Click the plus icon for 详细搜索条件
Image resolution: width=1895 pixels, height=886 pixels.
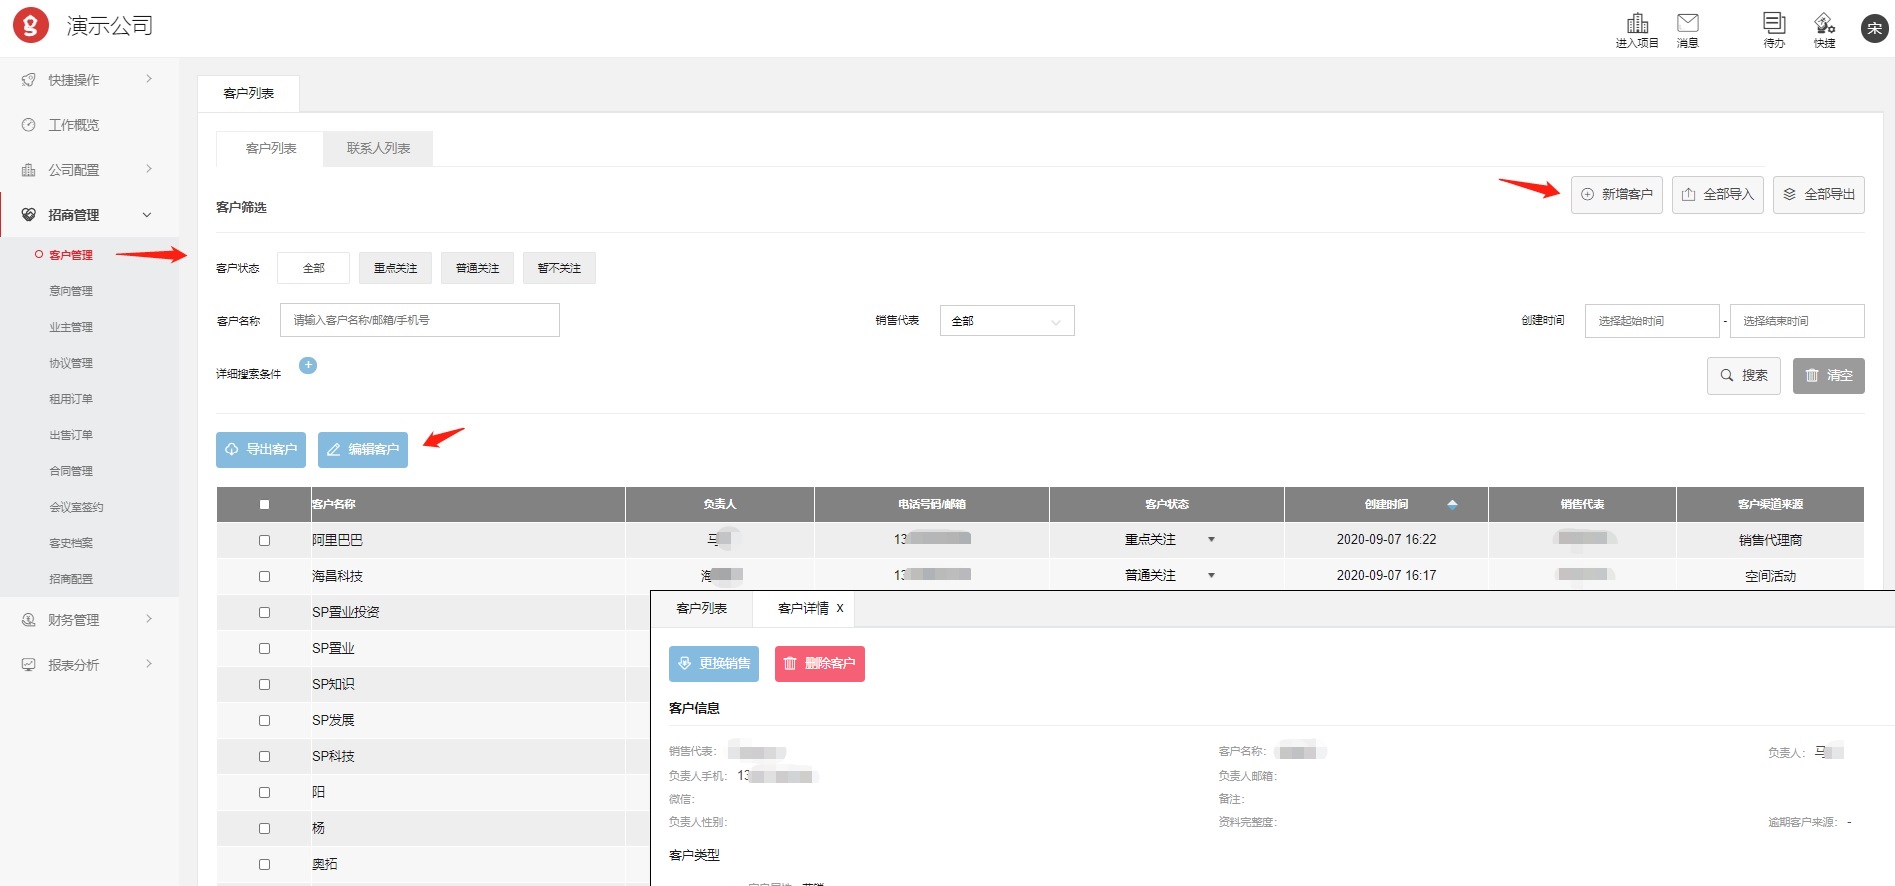(x=308, y=366)
